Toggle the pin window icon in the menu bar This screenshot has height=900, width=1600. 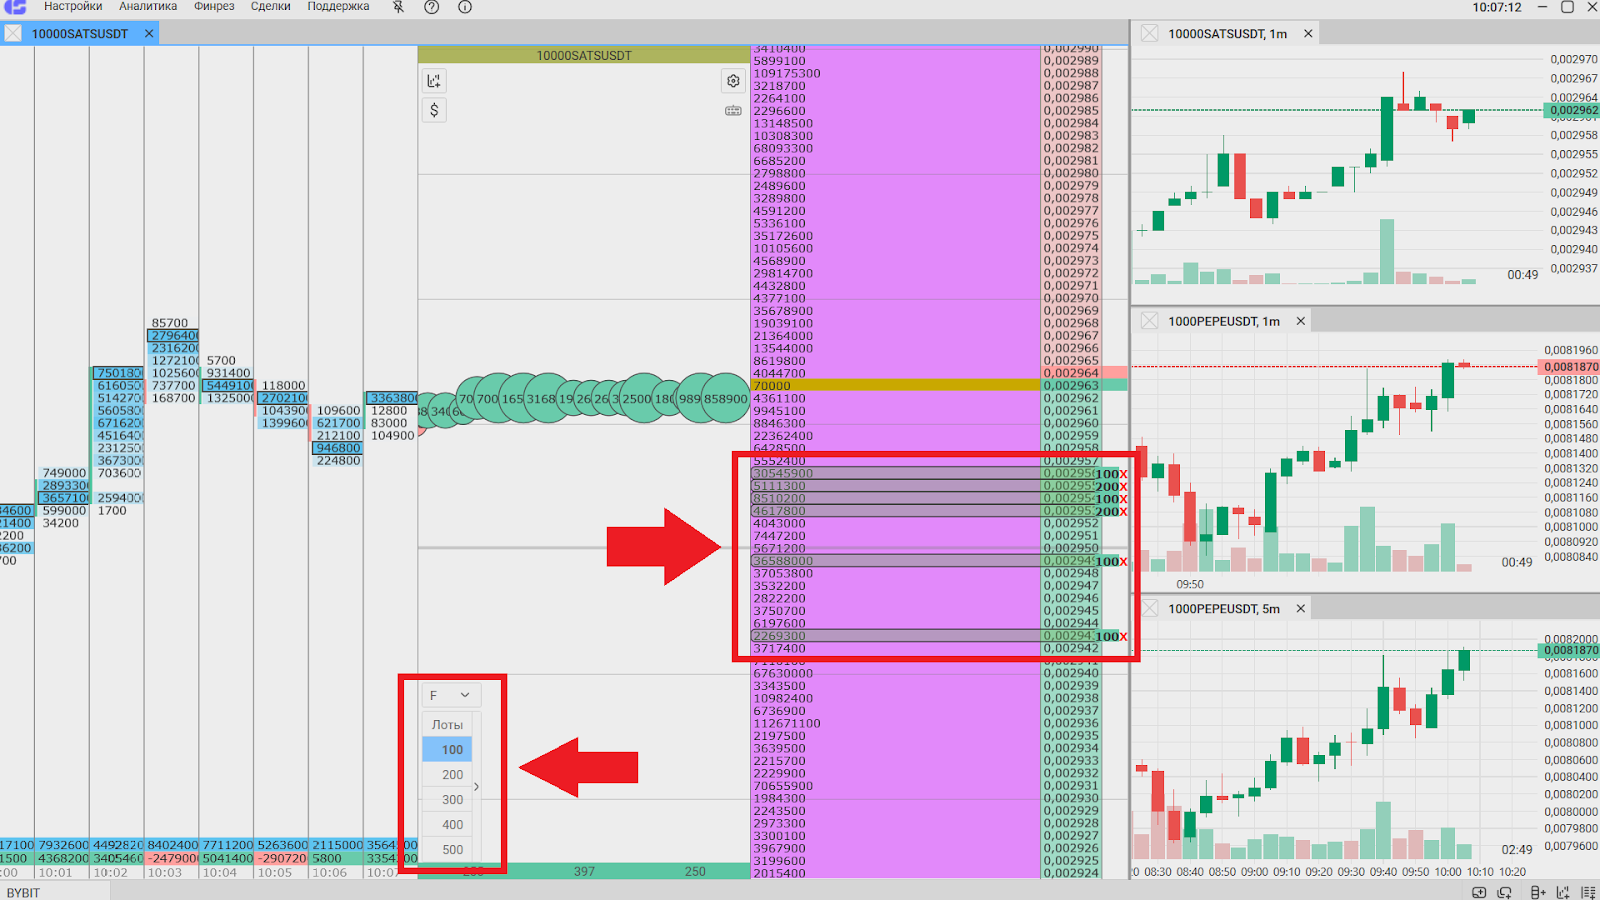pyautogui.click(x=398, y=7)
